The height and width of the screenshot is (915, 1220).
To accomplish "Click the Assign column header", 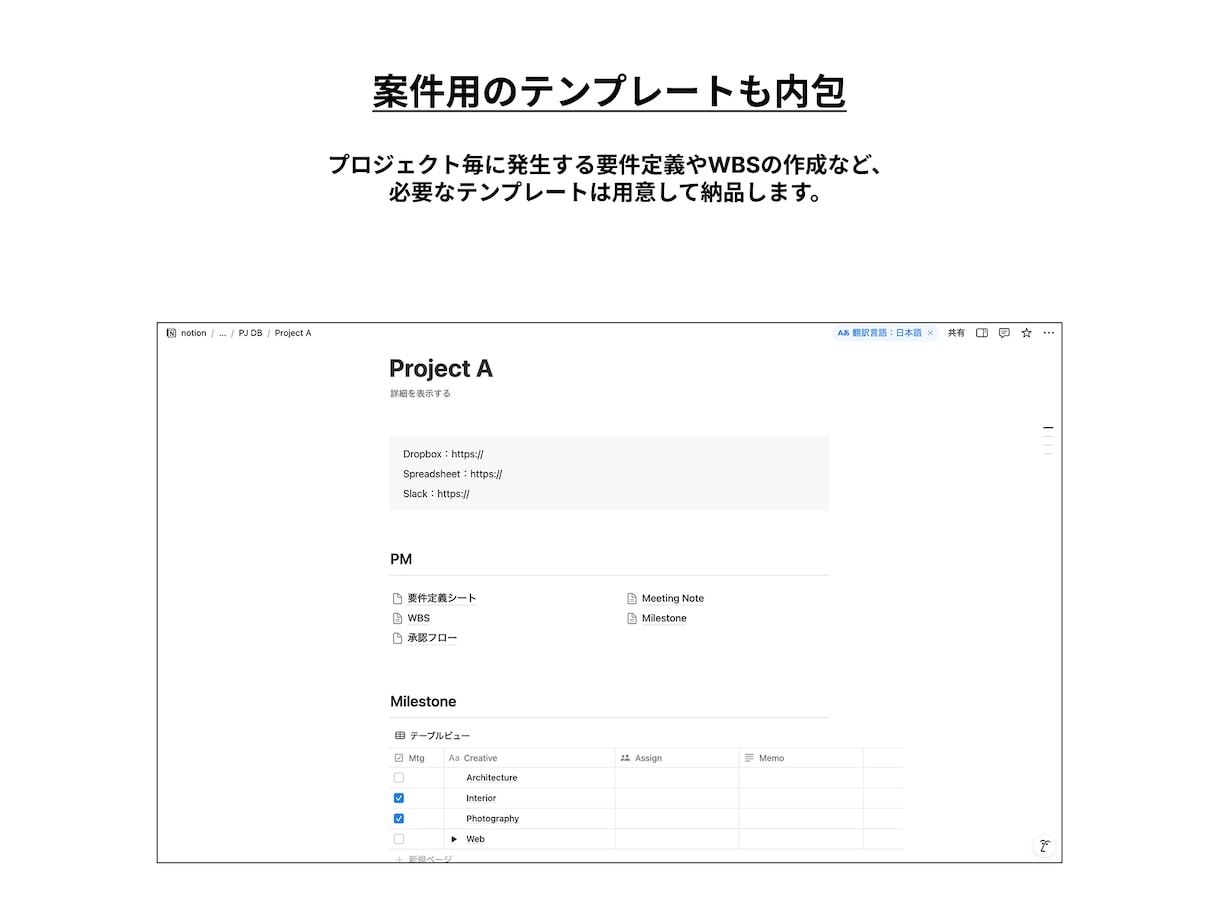I will [x=677, y=758].
